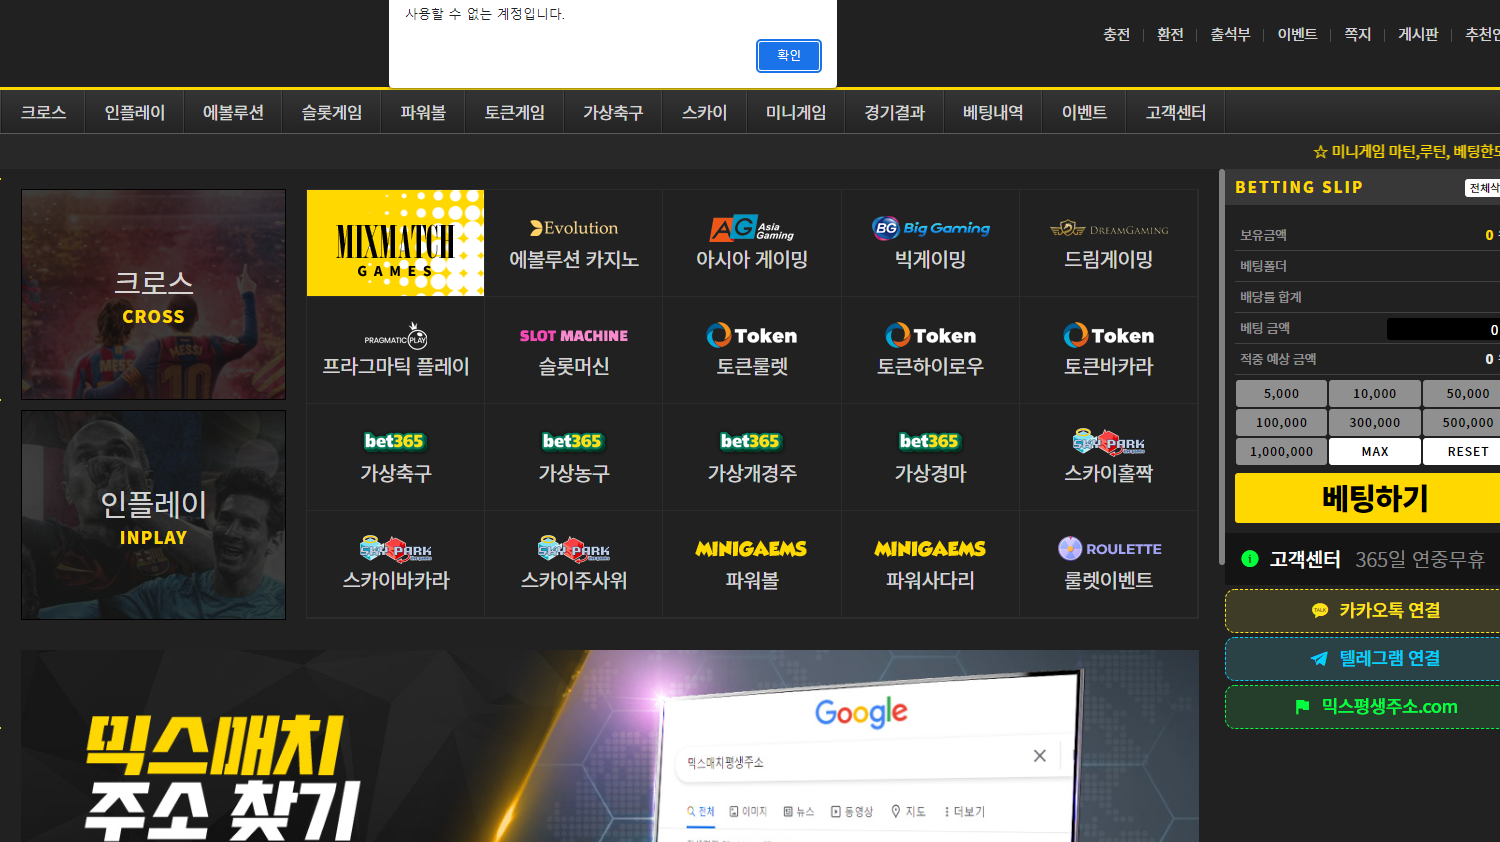Open DreamGaming 드림게이밍 tile

1109,243
